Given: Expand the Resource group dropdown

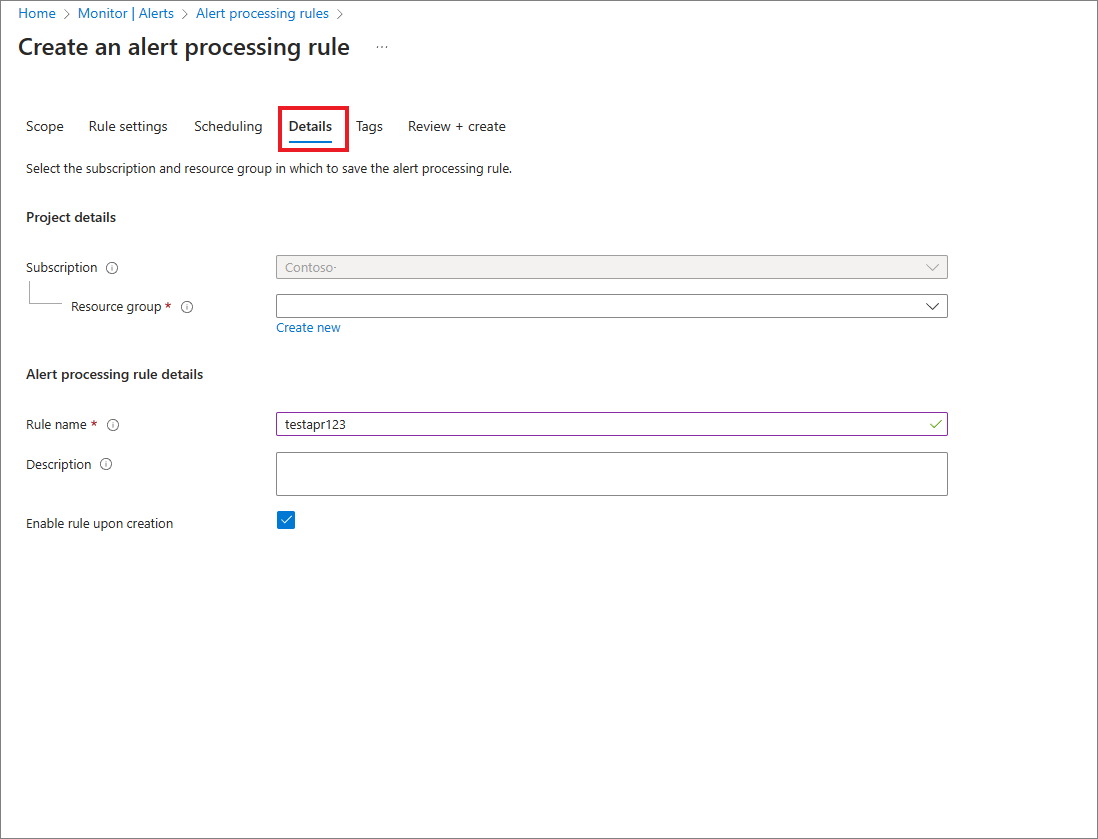Looking at the screenshot, I should [611, 306].
